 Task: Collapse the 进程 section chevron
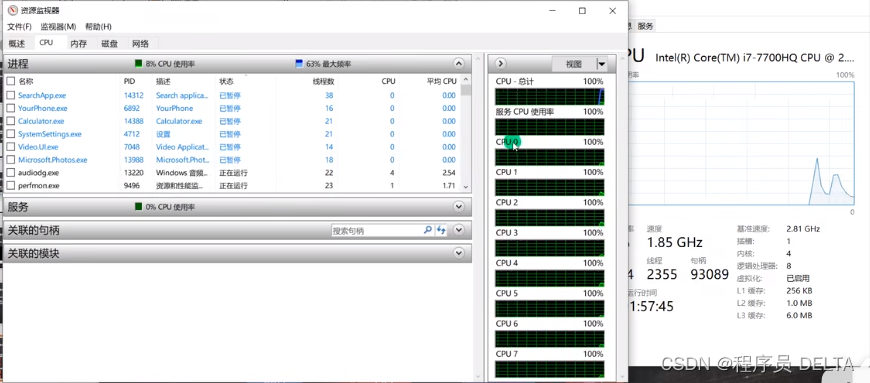[x=458, y=63]
